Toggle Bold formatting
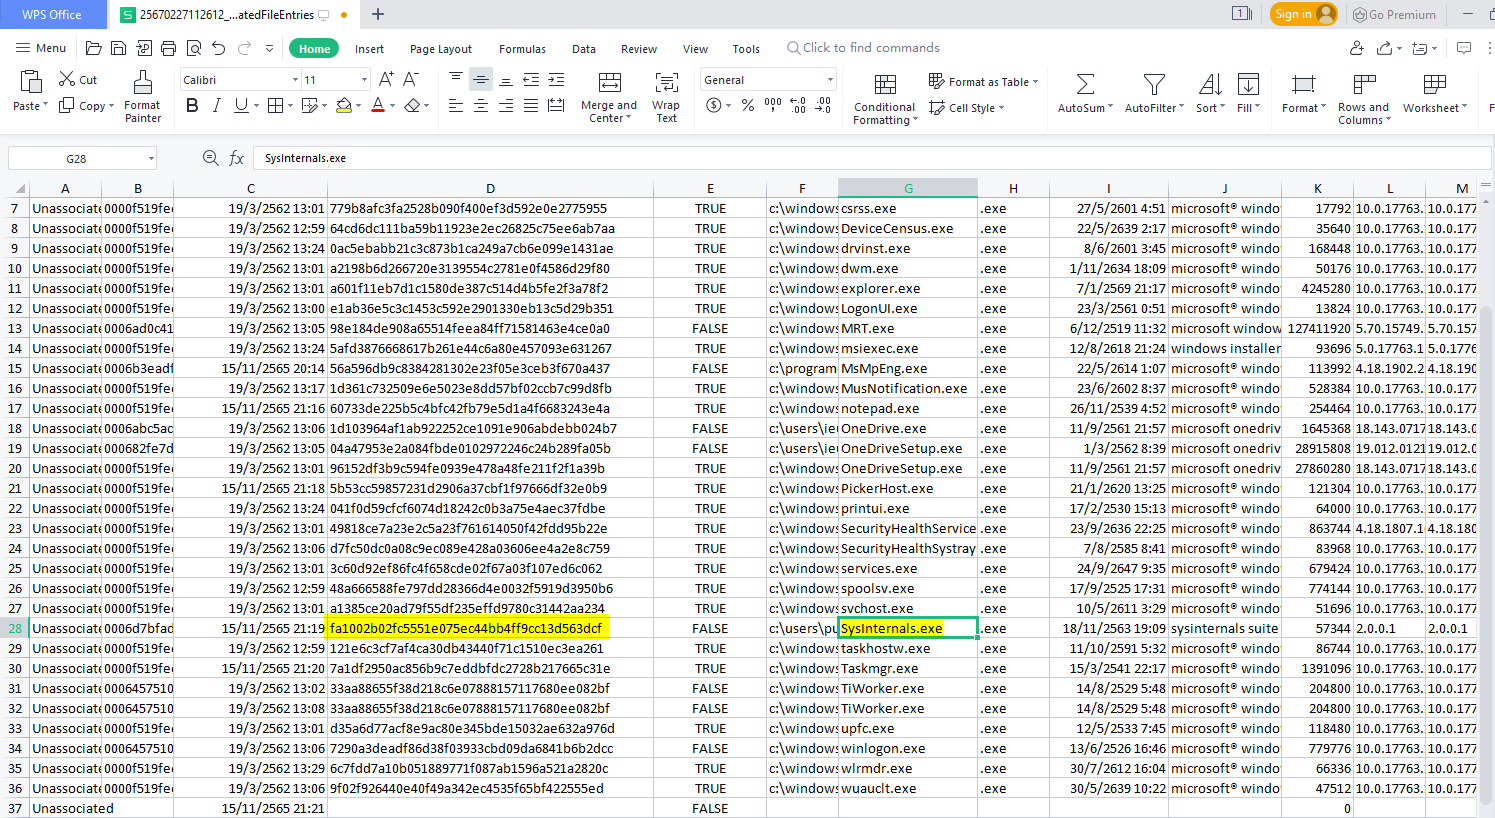 pyautogui.click(x=192, y=106)
